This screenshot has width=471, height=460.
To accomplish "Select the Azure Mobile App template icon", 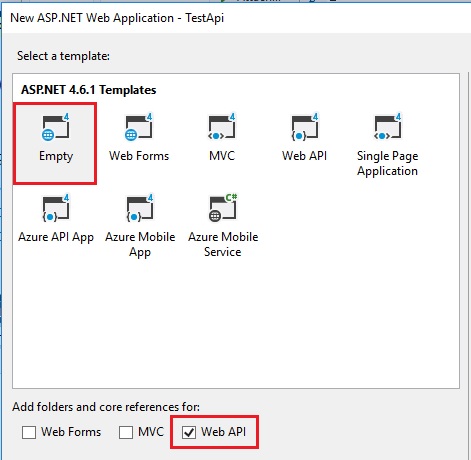I will tap(140, 208).
